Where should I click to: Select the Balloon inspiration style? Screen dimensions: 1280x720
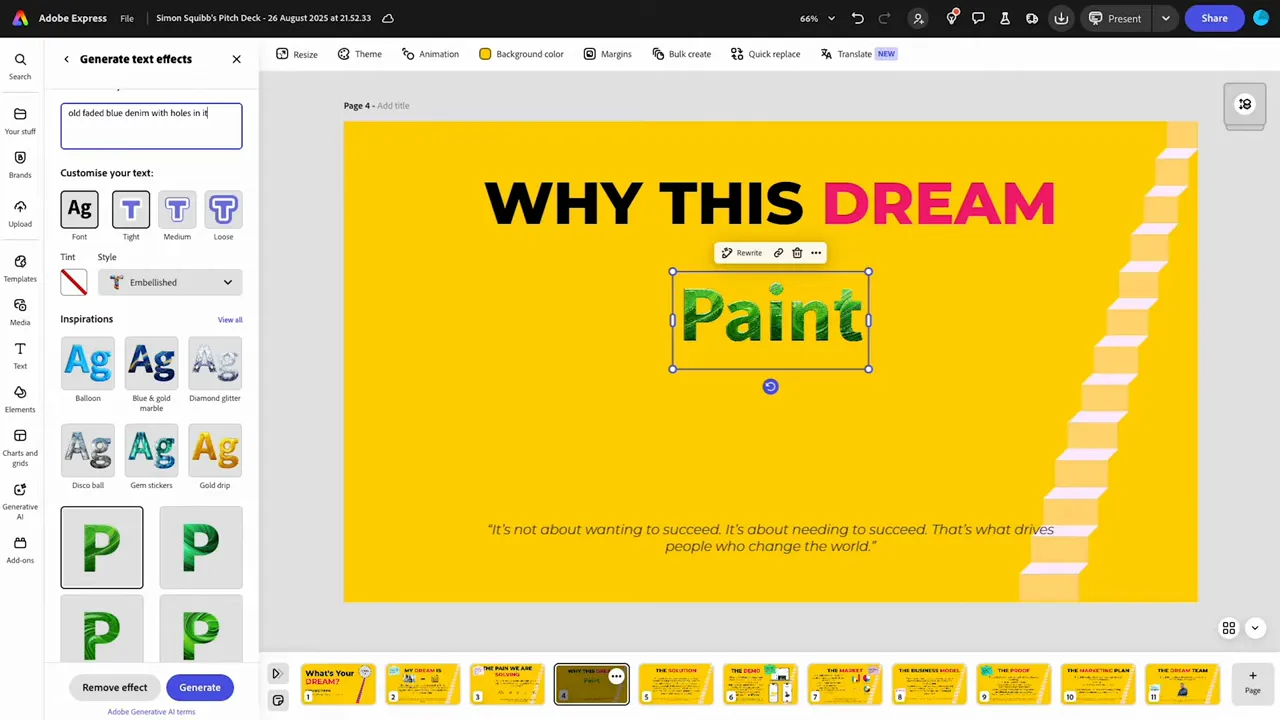tap(88, 363)
